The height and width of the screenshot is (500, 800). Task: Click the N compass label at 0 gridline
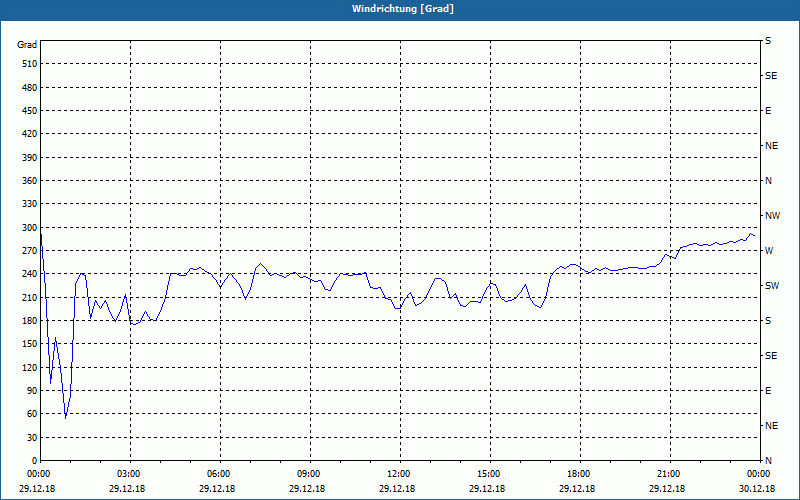tap(768, 461)
